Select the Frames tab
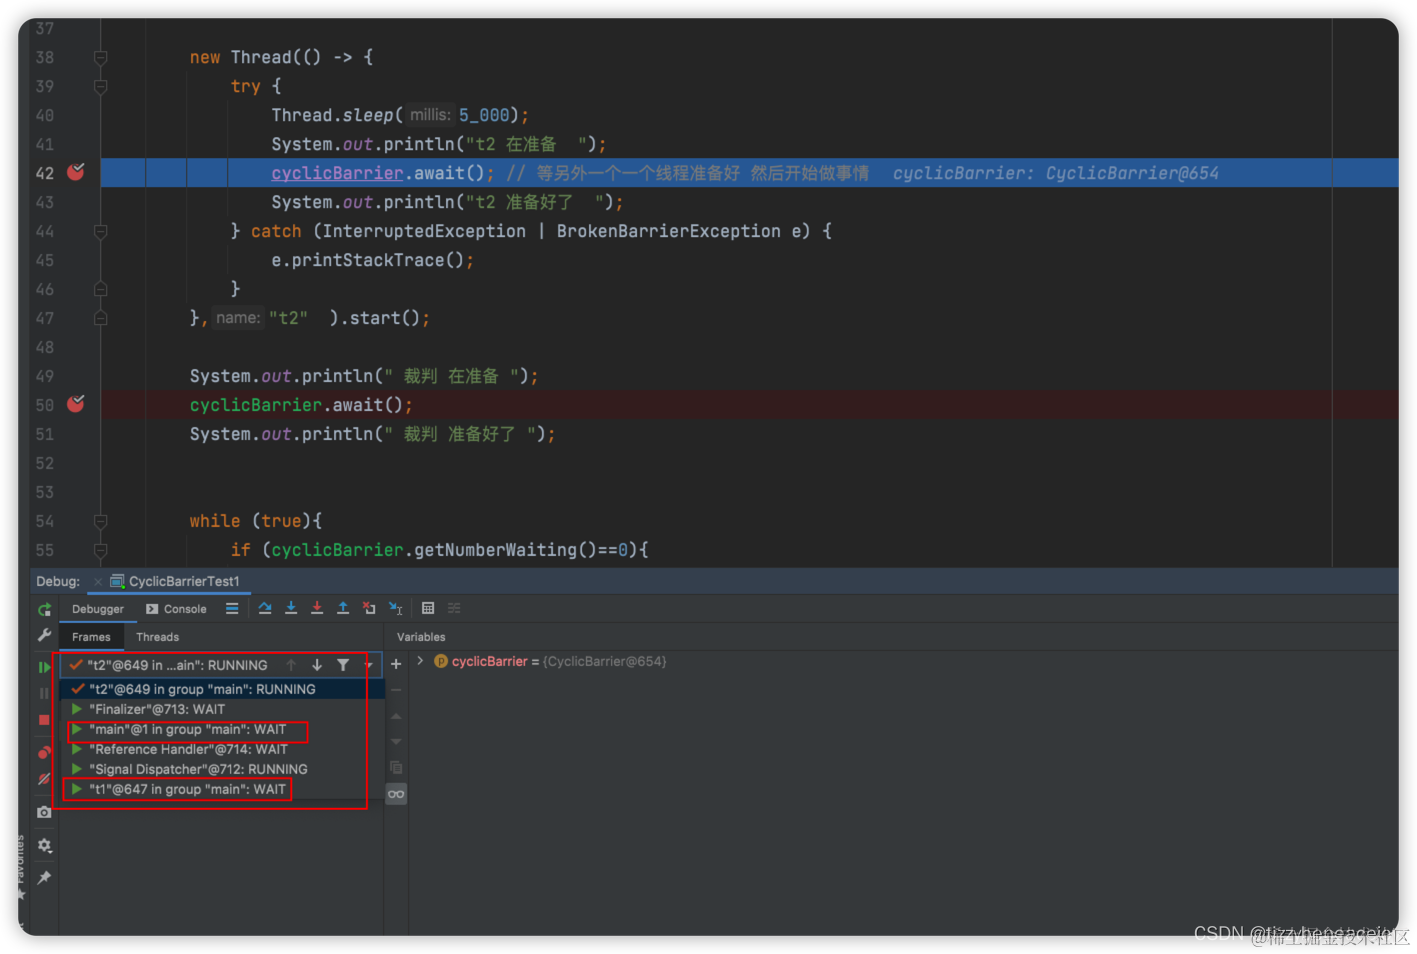Image resolution: width=1417 pixels, height=954 pixels. pos(91,637)
